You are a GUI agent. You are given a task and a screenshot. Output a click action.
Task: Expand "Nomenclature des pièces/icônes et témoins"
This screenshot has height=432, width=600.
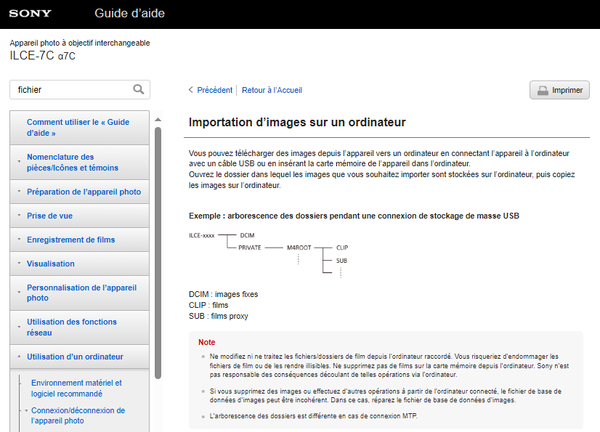75,162
